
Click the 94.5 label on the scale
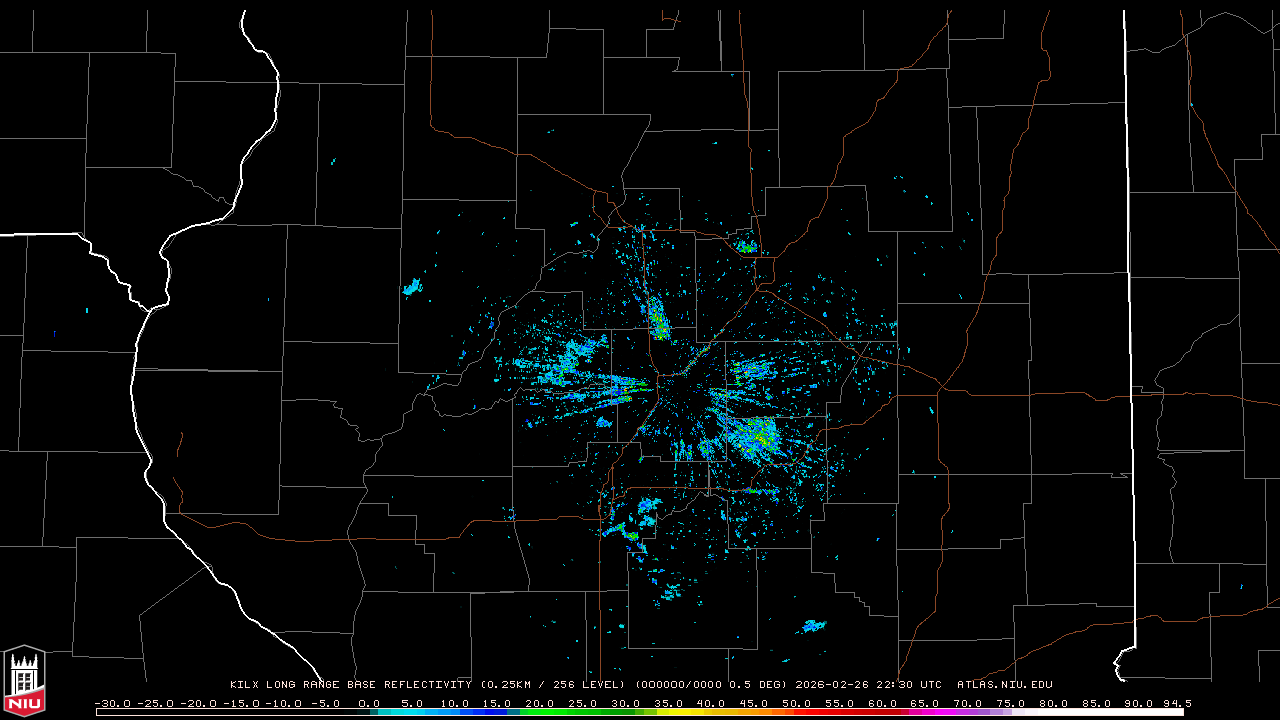coord(1176,703)
